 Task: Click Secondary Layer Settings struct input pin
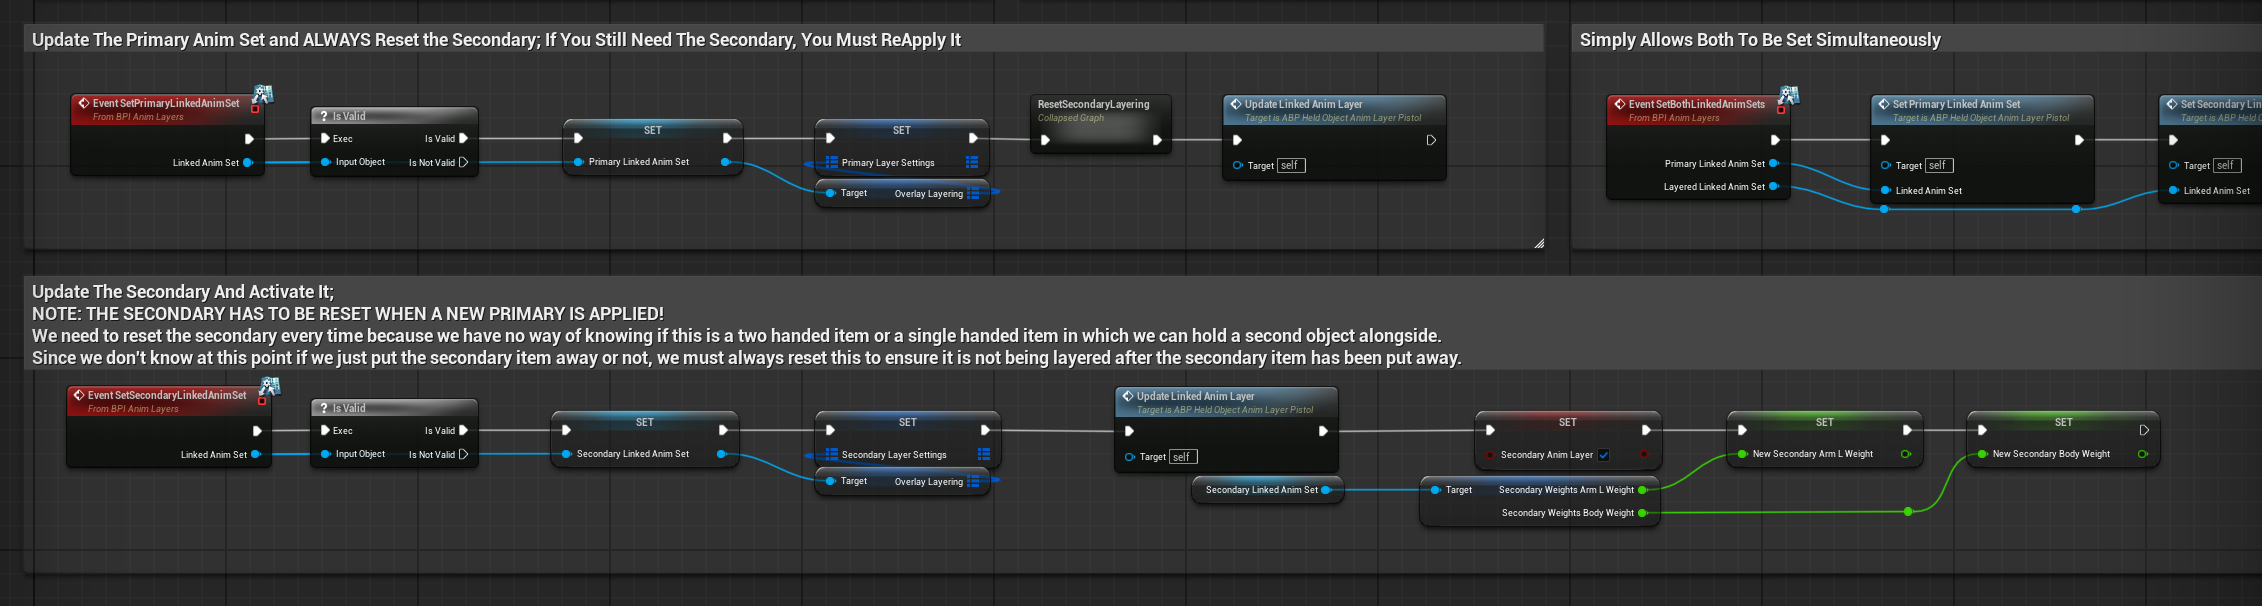pyautogui.click(x=830, y=454)
